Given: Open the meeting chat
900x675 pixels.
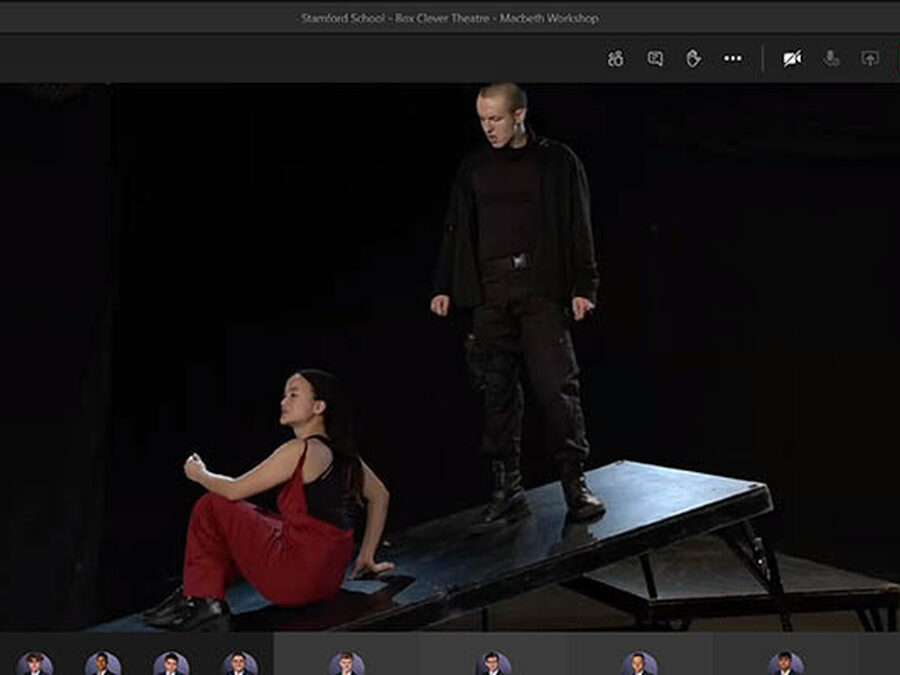Looking at the screenshot, I should [x=655, y=59].
